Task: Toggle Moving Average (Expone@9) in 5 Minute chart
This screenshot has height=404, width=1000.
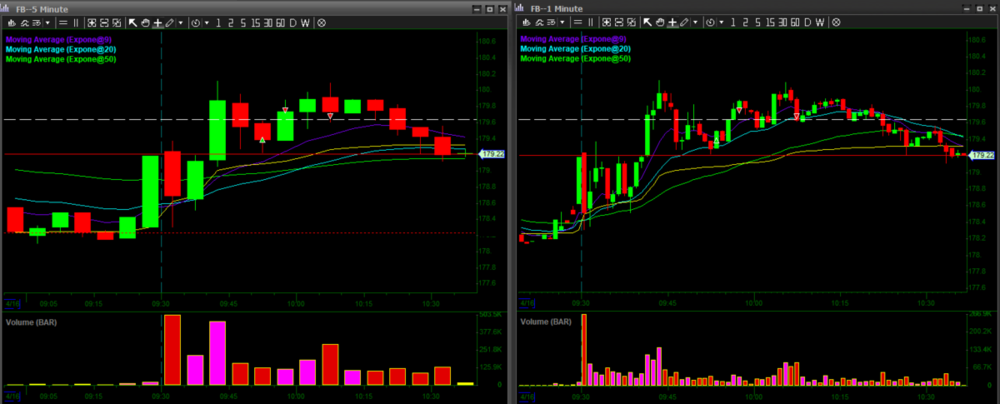Action: point(54,39)
